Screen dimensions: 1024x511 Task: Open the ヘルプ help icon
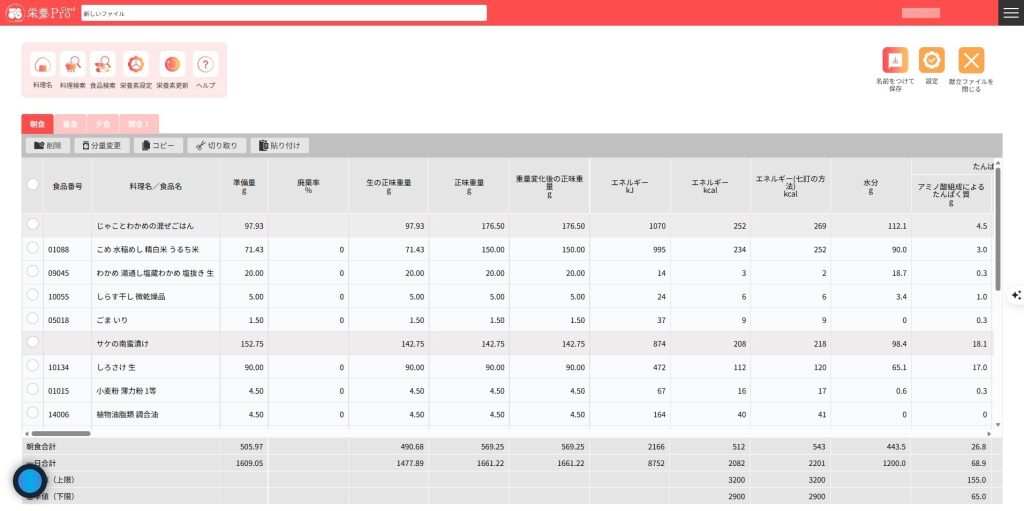coord(205,66)
